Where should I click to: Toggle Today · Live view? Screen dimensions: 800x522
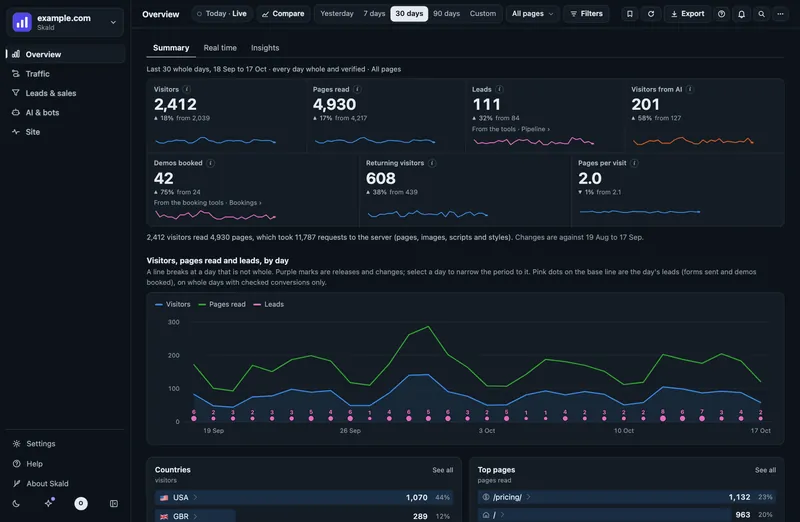(x=221, y=14)
